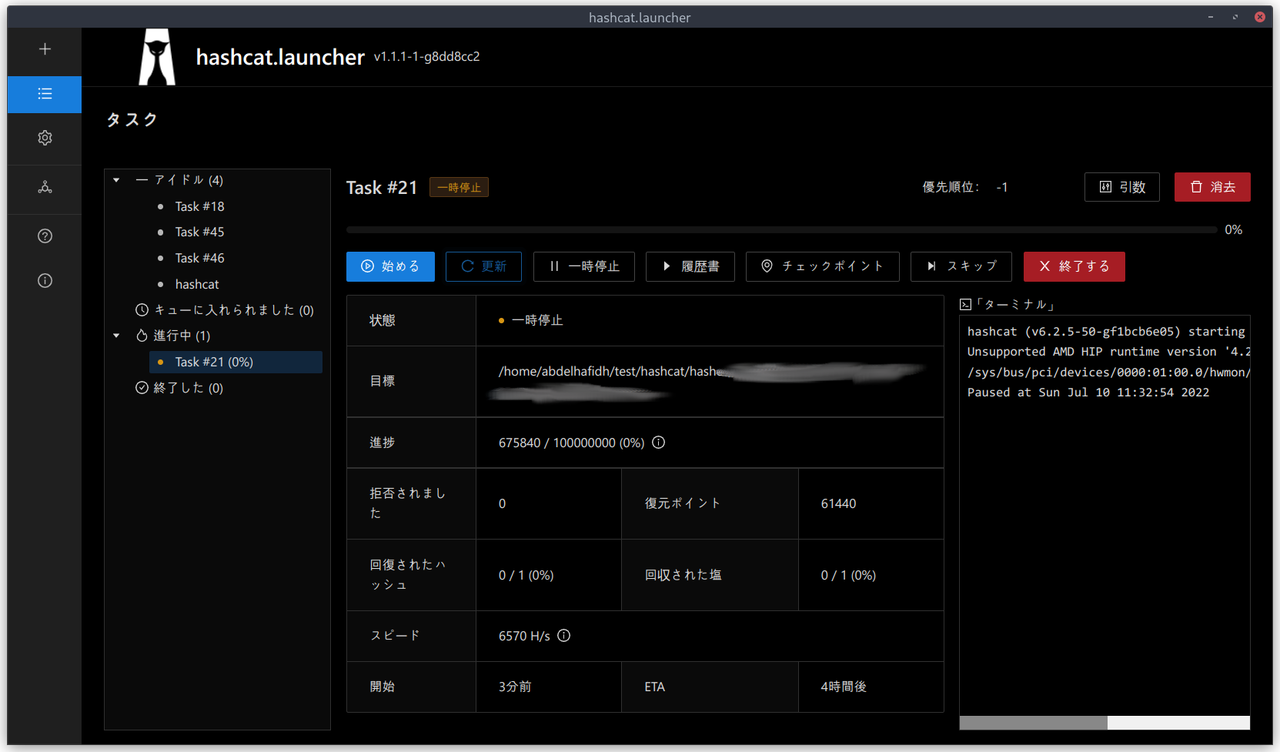Viewport: 1280px width, 752px height.
Task: Click the terminal horizontal scrollbar
Action: [x=1033, y=722]
